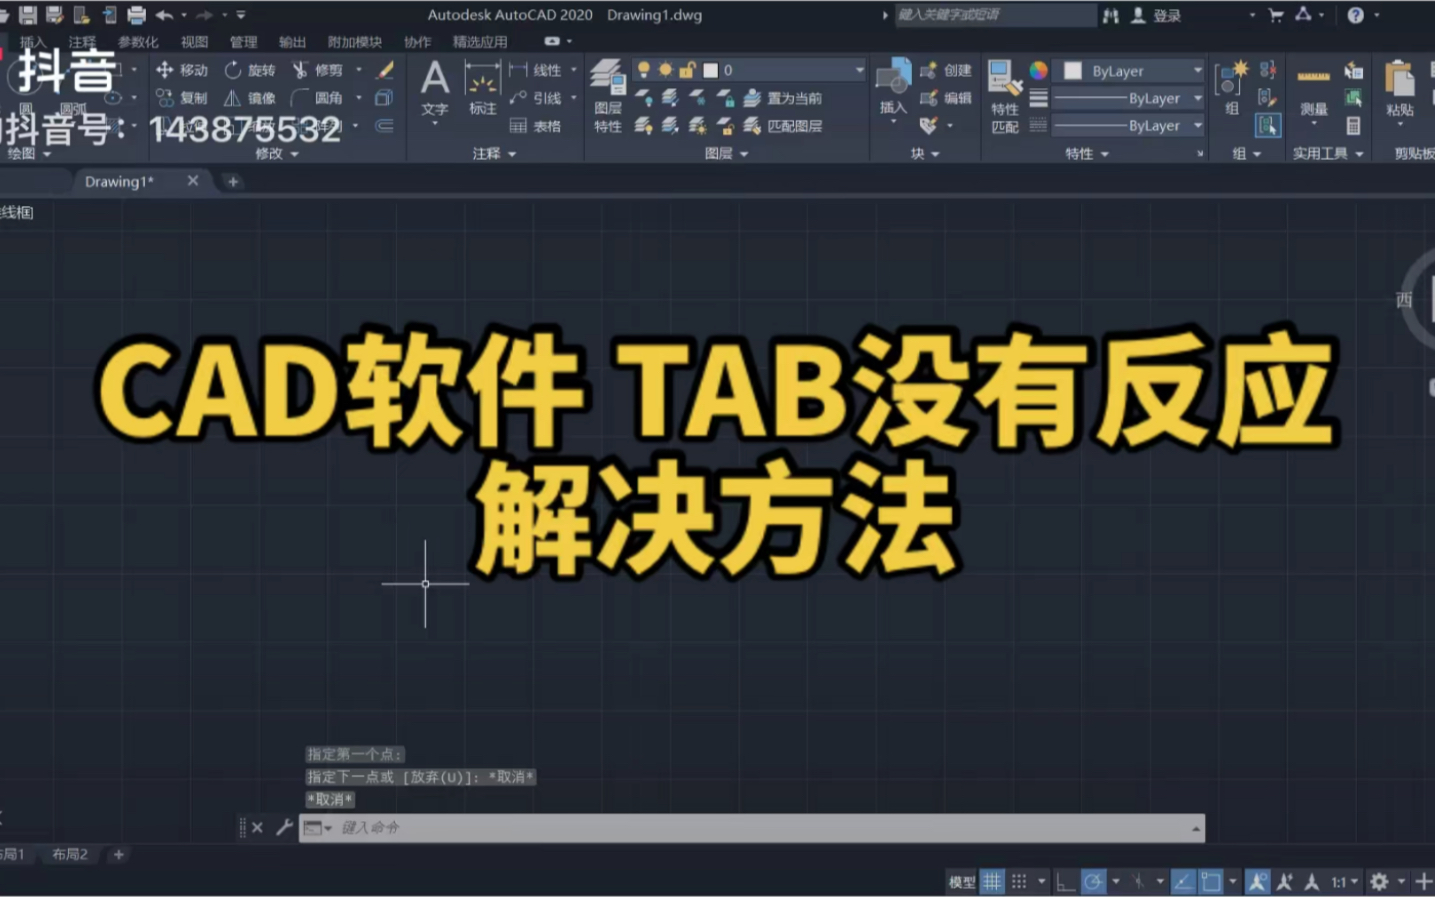Click the Save icon in quick access toolbar
The height and width of the screenshot is (897, 1435).
(28, 15)
